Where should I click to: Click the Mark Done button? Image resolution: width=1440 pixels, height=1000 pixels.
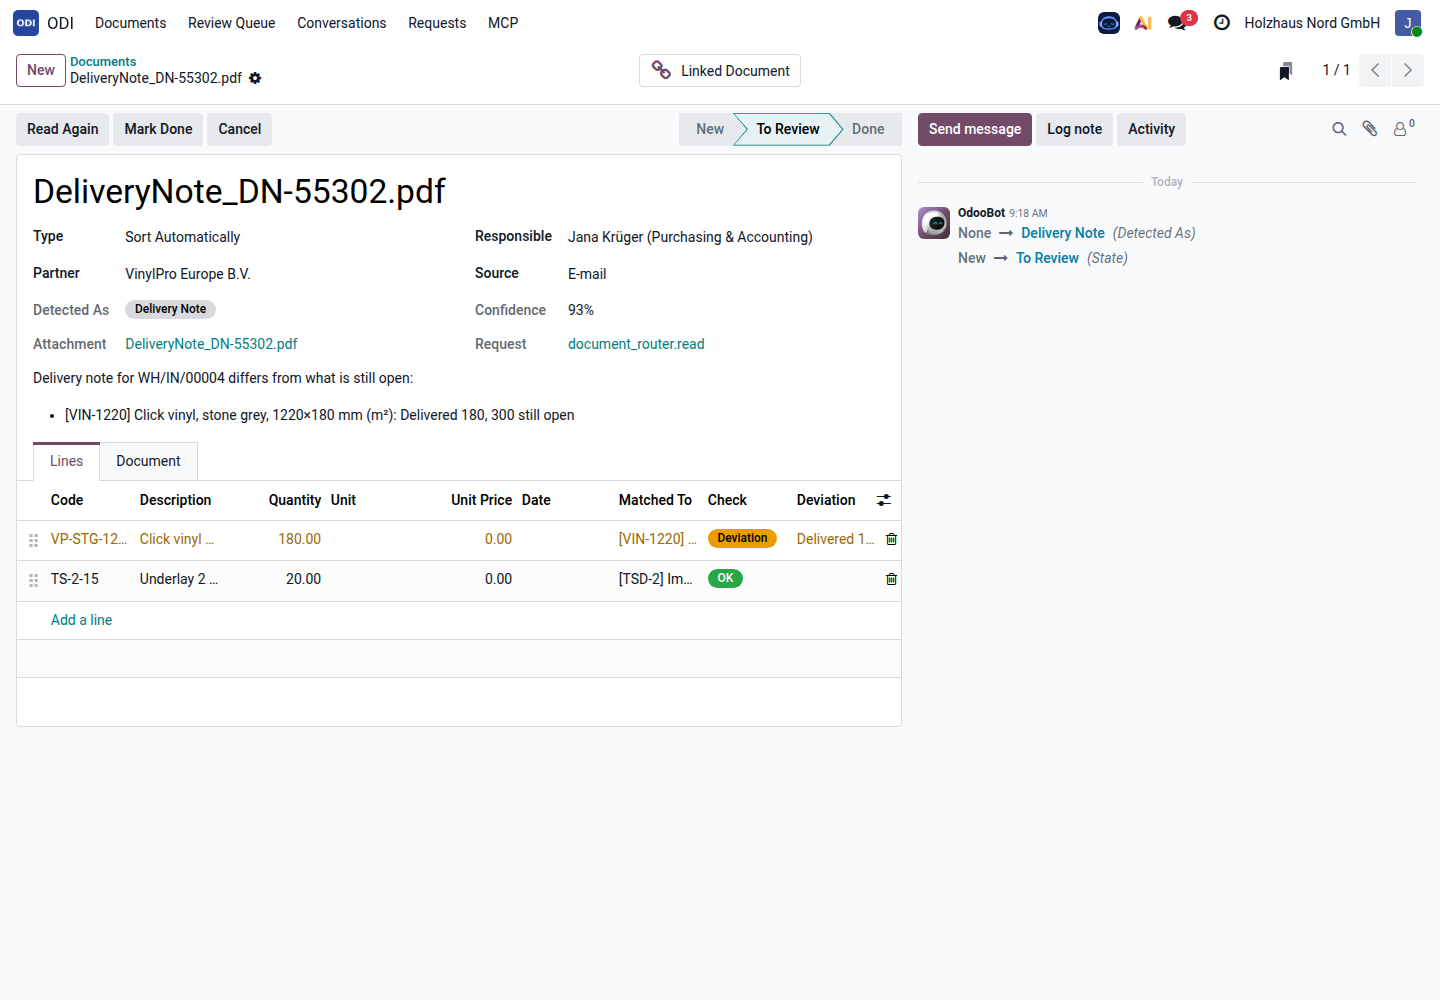[158, 129]
